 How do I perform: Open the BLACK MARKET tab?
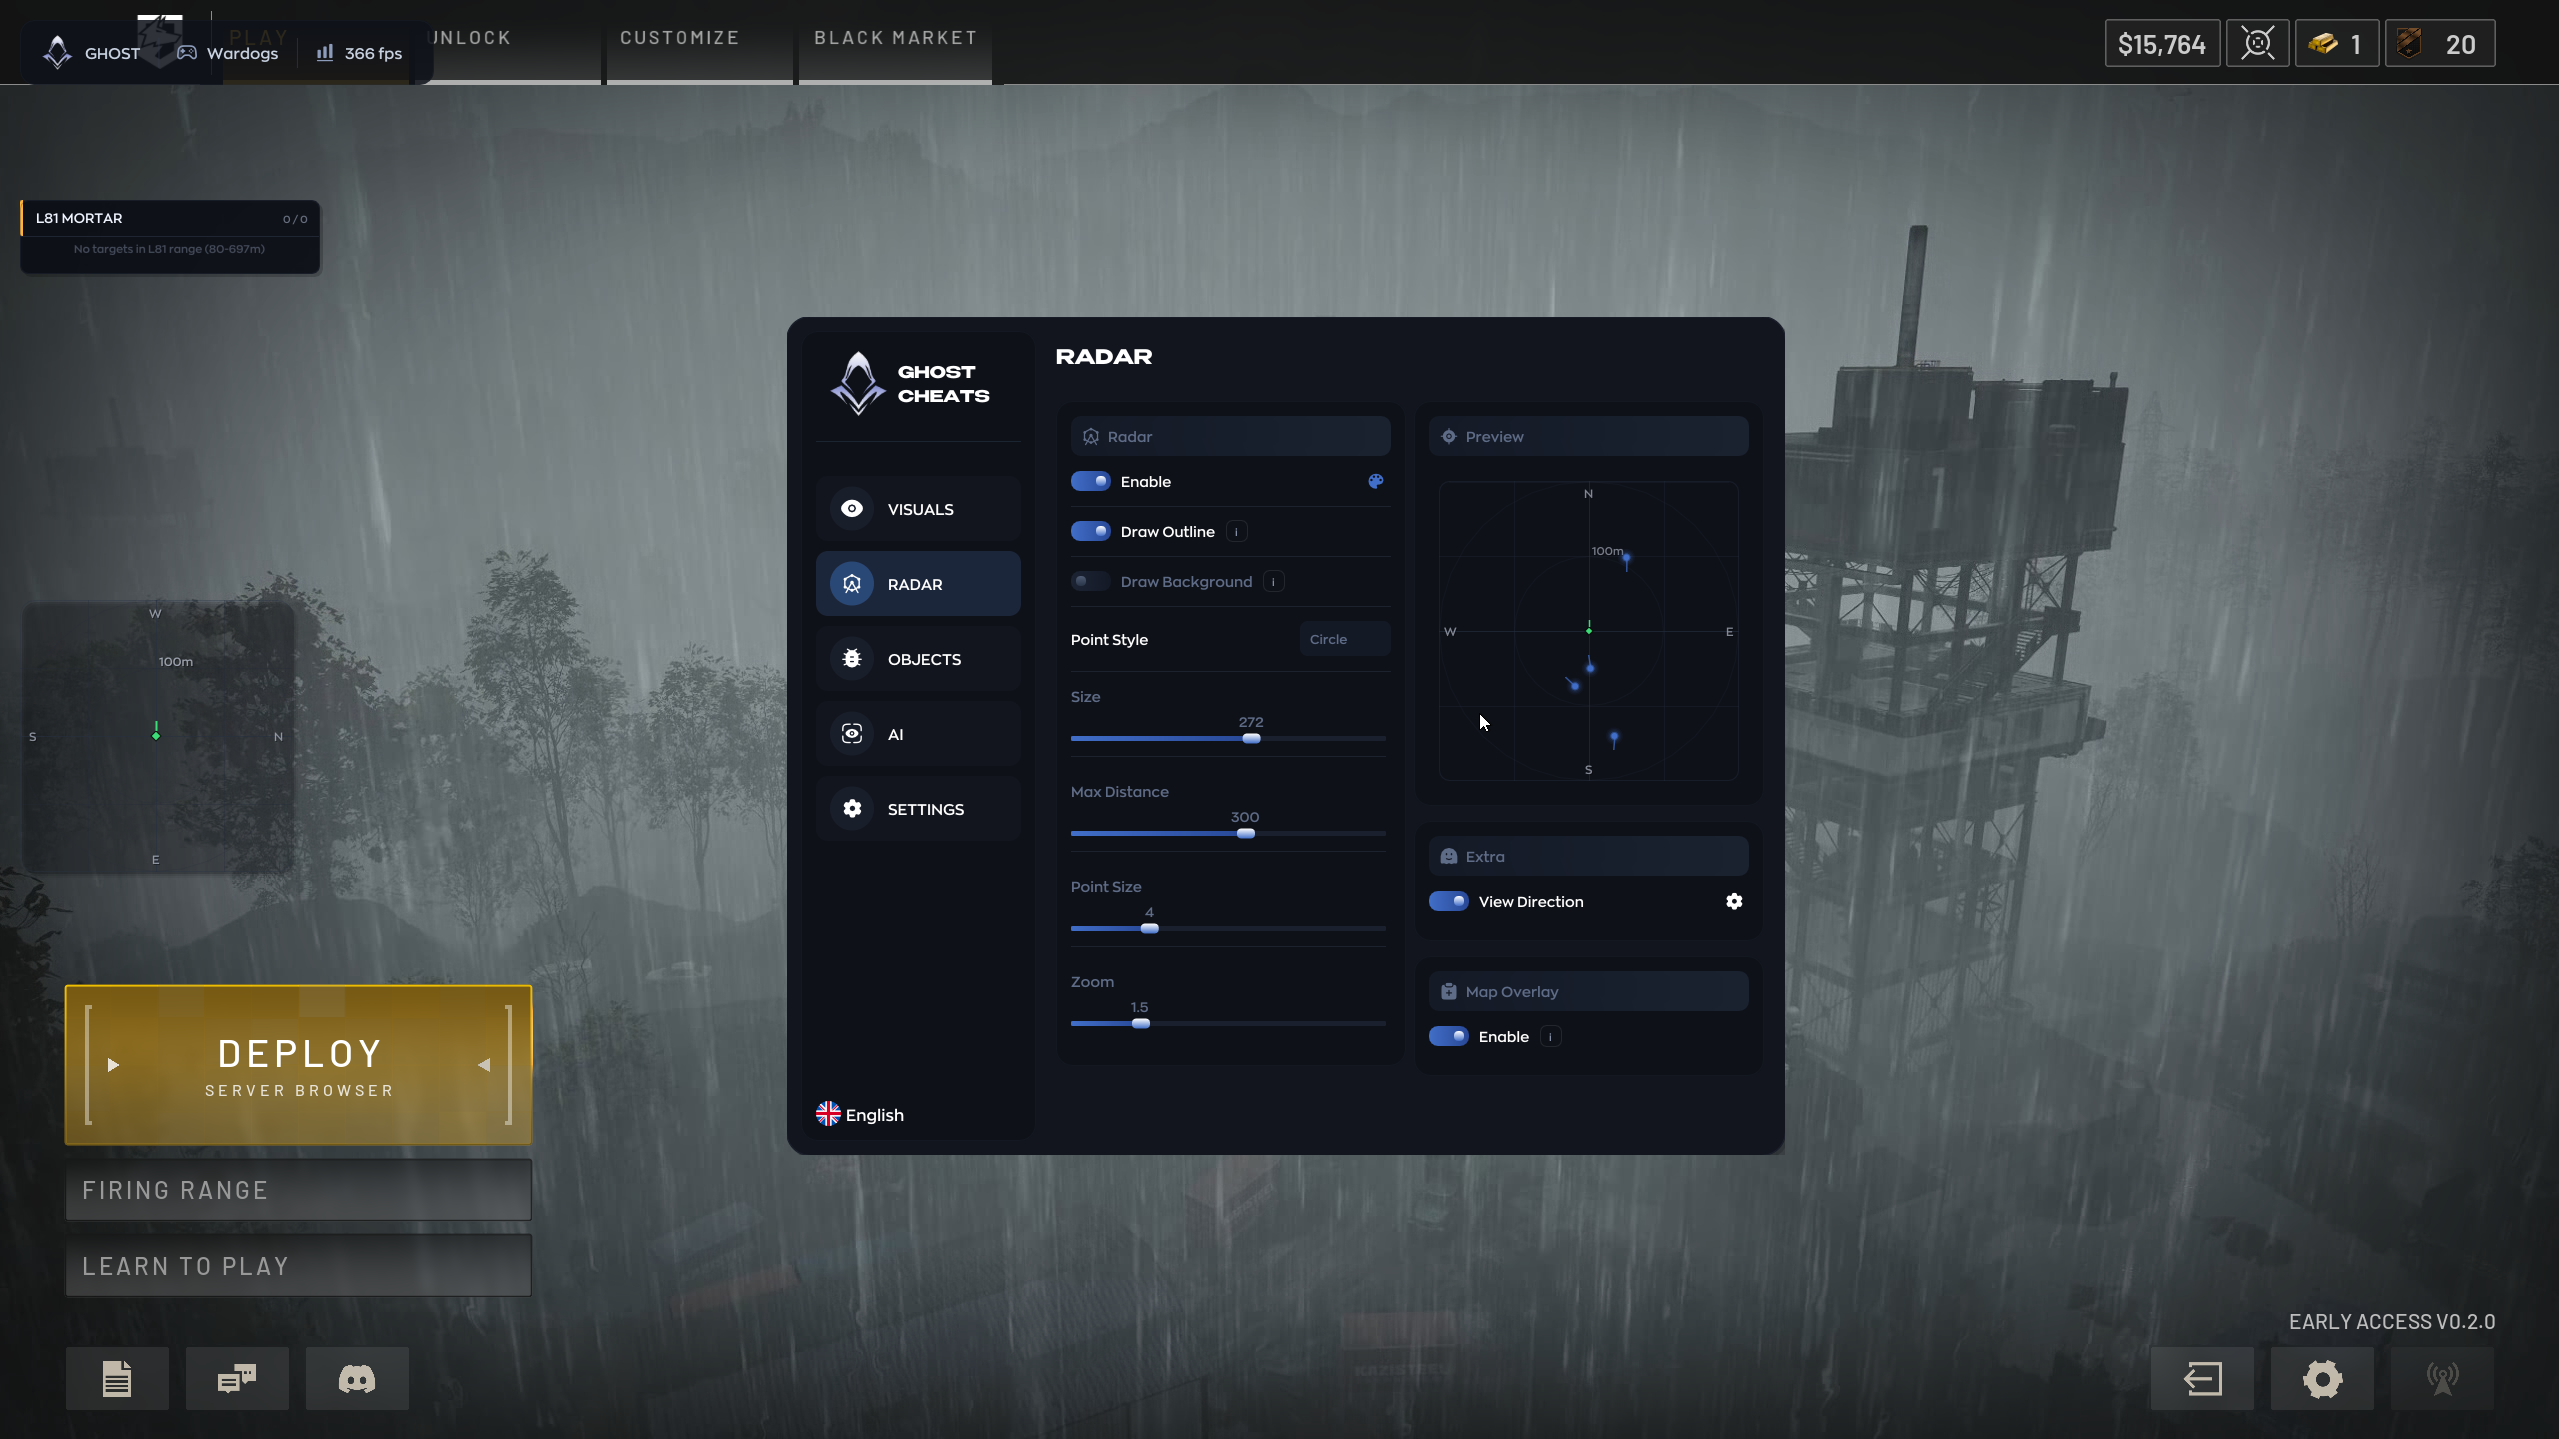895,38
